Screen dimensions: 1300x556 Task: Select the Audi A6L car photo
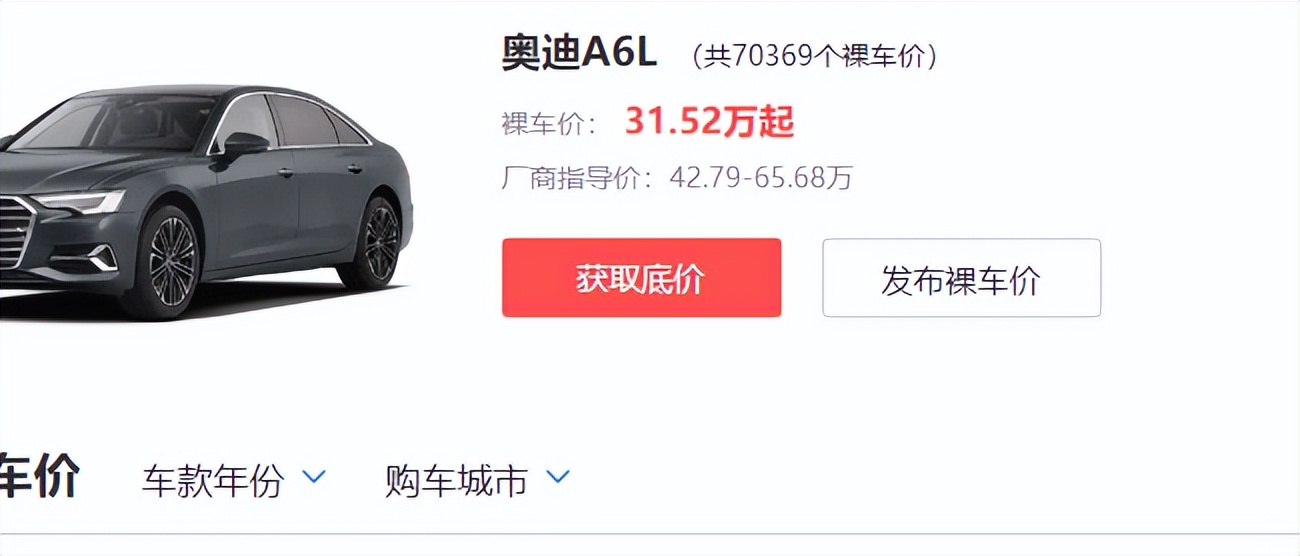205,200
